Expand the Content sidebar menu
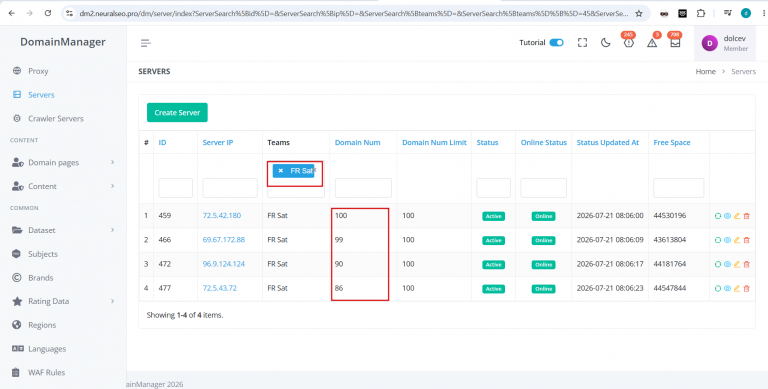768x389 pixels. pos(63,186)
